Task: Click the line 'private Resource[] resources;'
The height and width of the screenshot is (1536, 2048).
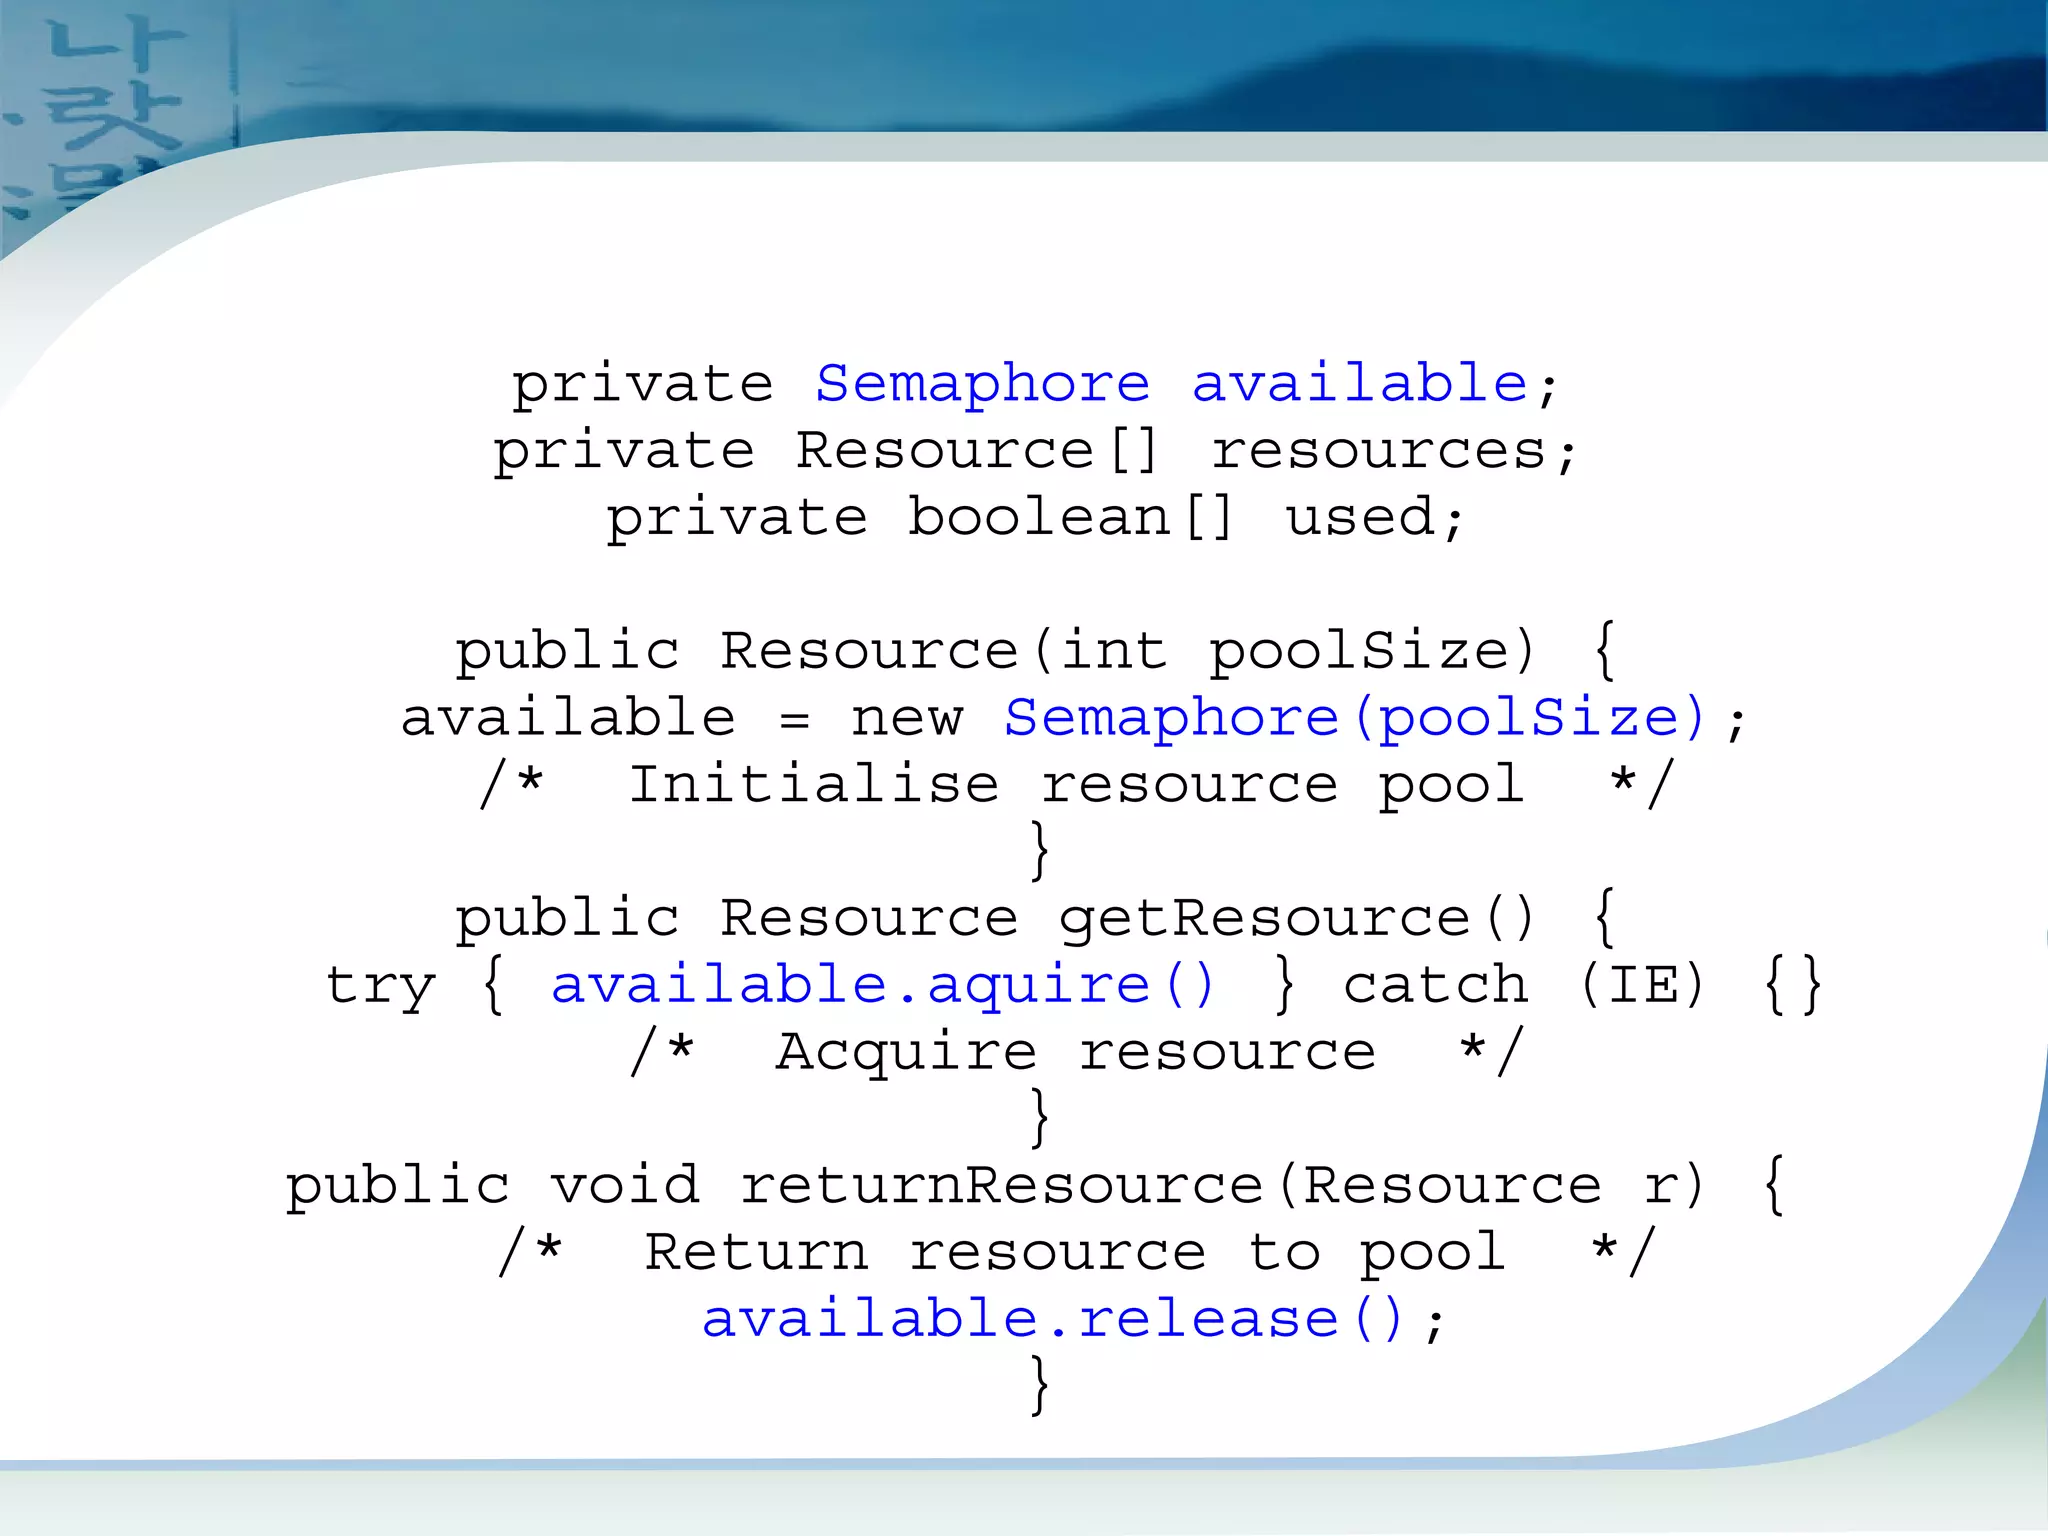Action: click(1035, 452)
